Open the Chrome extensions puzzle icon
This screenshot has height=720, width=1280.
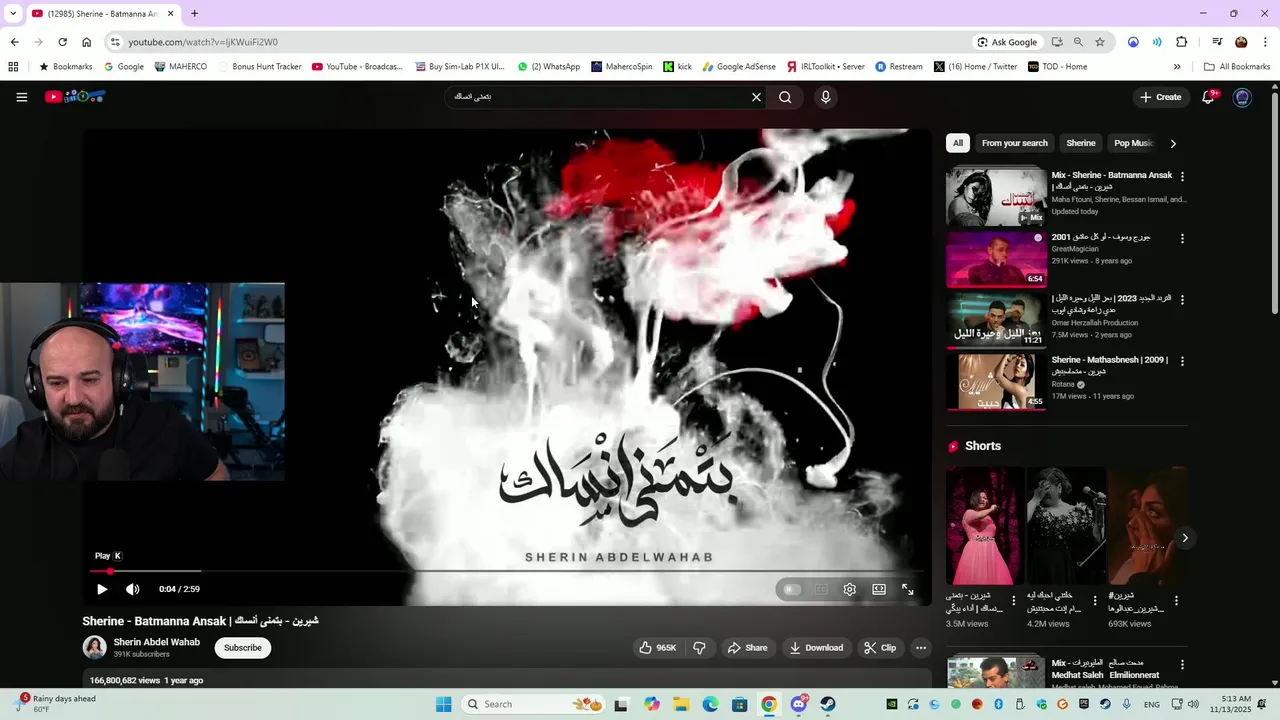click(x=1181, y=42)
